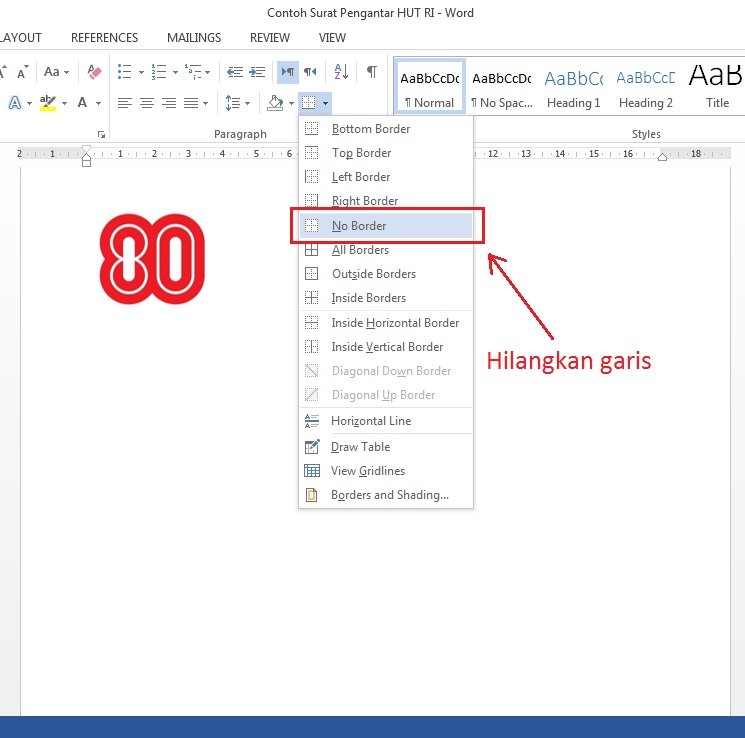Open the REFERENCES ribbon tab
The height and width of the screenshot is (738, 745).
pos(104,38)
